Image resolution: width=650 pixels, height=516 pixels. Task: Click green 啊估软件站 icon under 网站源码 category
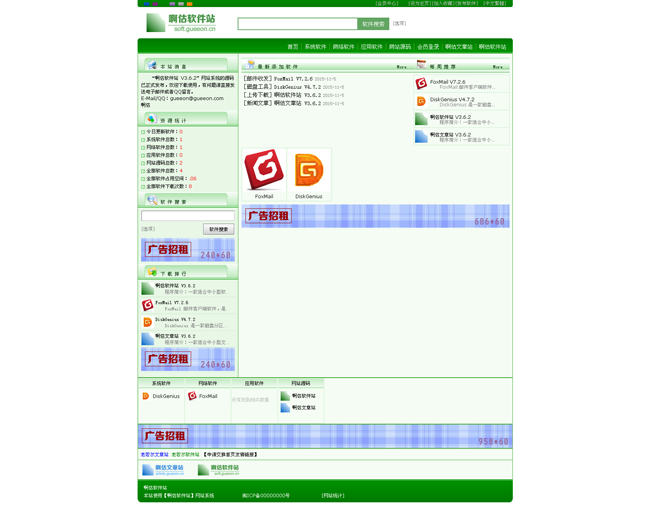[x=285, y=396]
